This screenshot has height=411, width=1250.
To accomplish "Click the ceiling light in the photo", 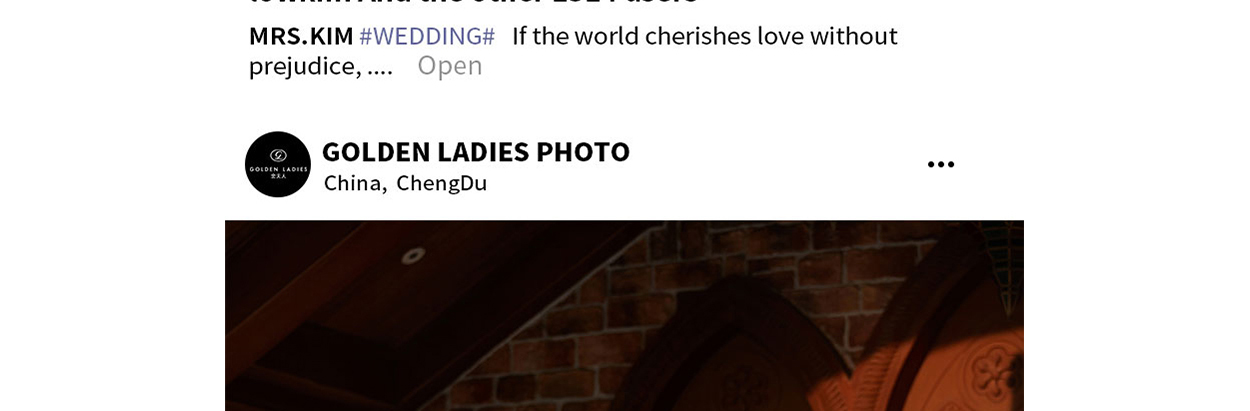I will [410, 257].
